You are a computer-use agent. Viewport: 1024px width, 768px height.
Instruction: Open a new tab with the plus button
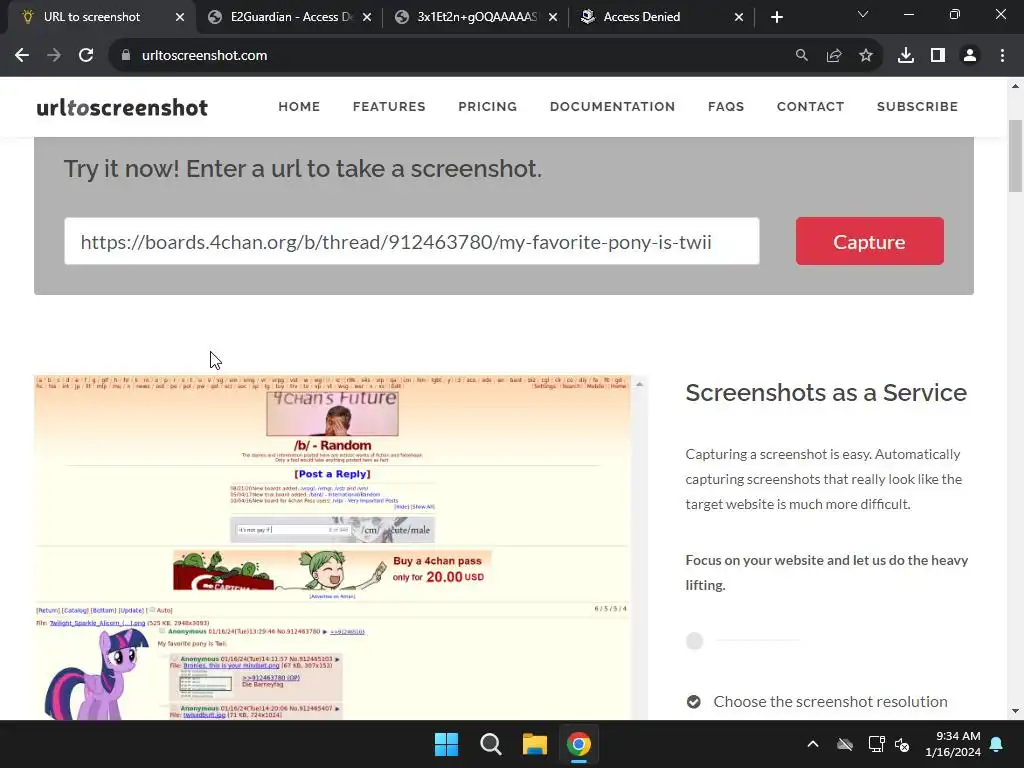tap(776, 18)
